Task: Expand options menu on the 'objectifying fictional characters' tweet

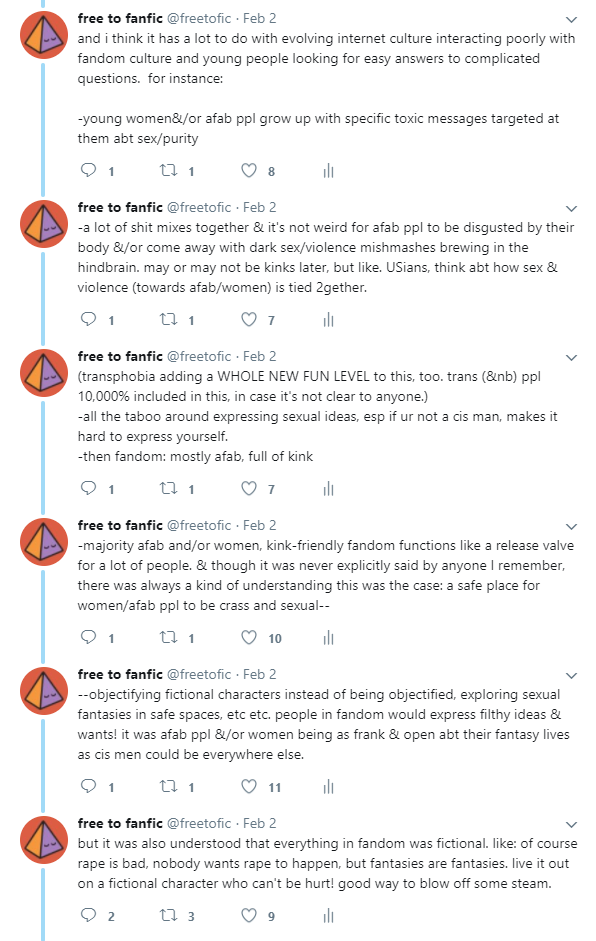Action: (x=571, y=675)
